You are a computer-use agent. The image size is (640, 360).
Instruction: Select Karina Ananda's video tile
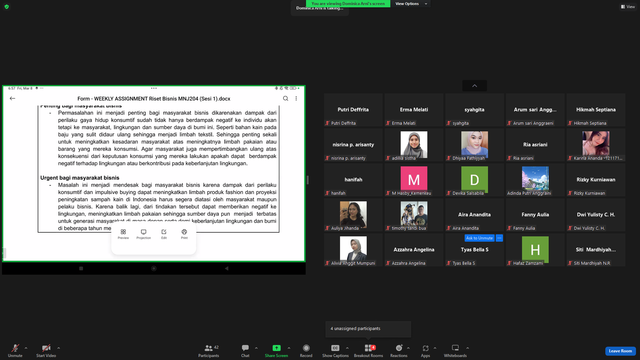click(596, 145)
